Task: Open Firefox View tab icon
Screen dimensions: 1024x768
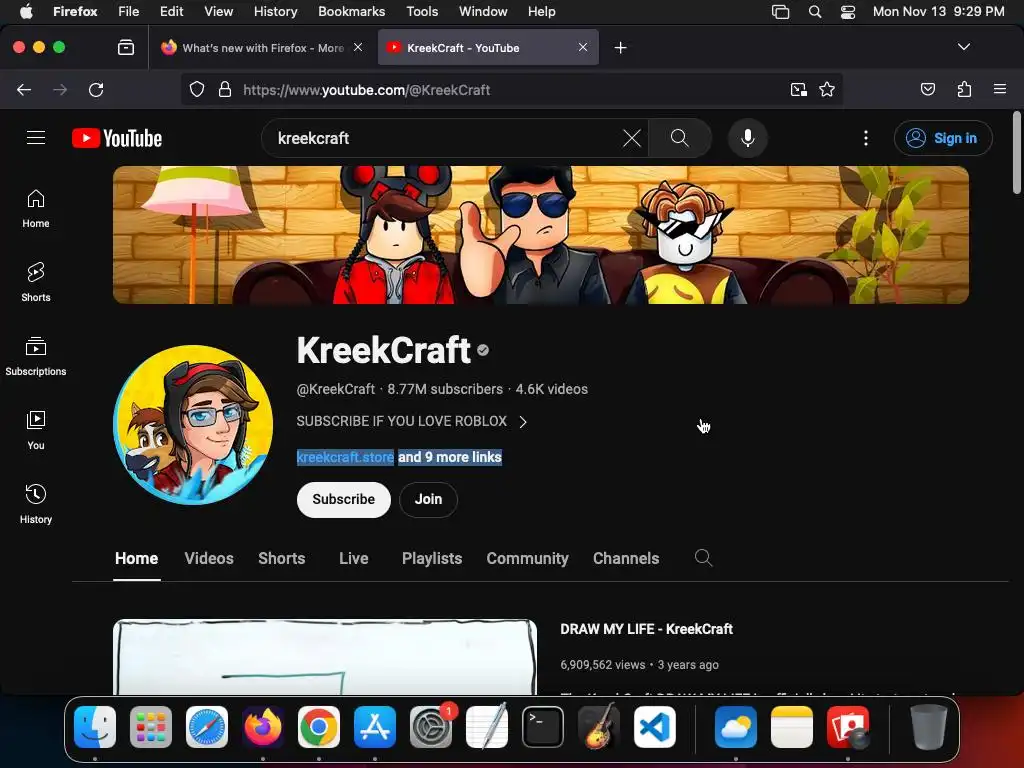Action: [x=126, y=48]
